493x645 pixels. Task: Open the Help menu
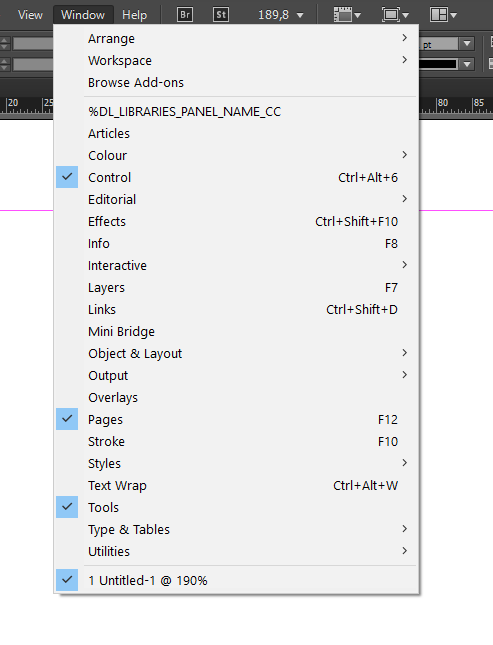pyautogui.click(x=134, y=15)
